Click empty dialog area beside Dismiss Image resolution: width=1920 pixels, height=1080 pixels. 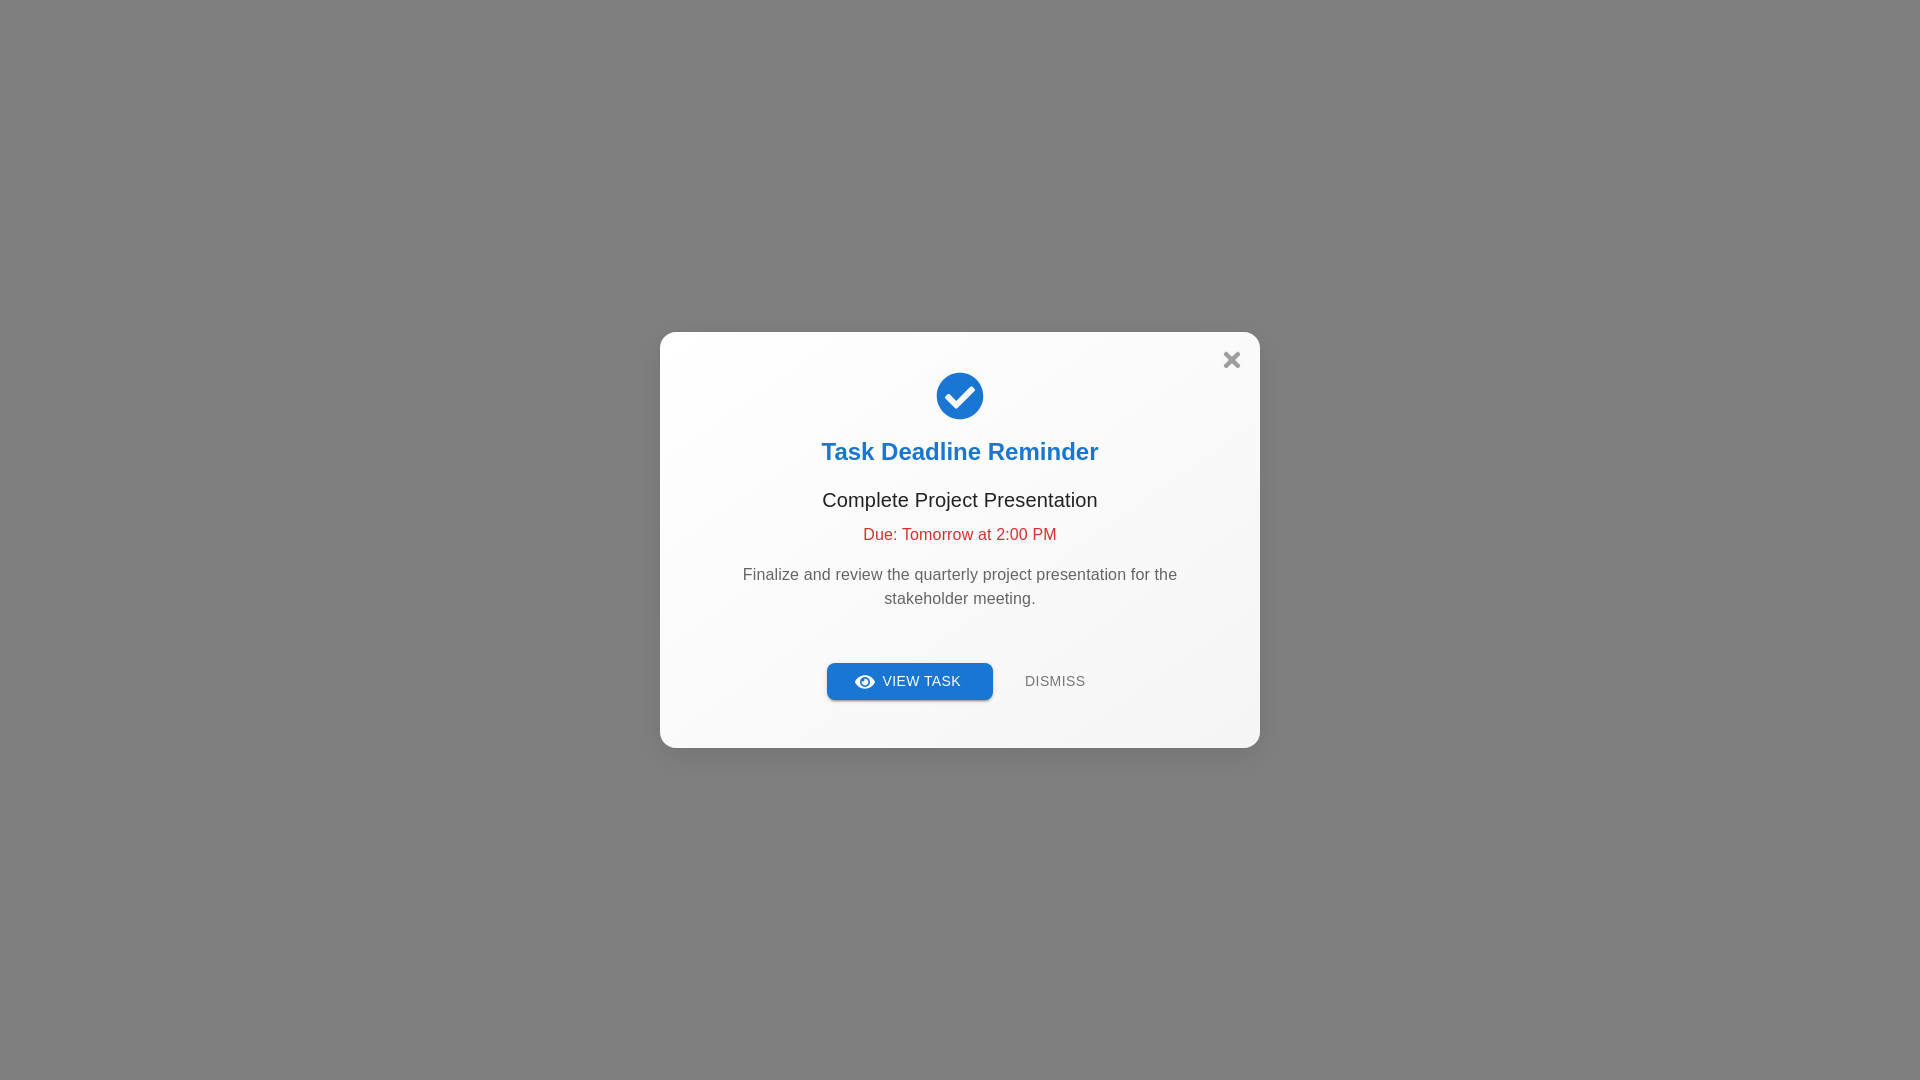1170,681
